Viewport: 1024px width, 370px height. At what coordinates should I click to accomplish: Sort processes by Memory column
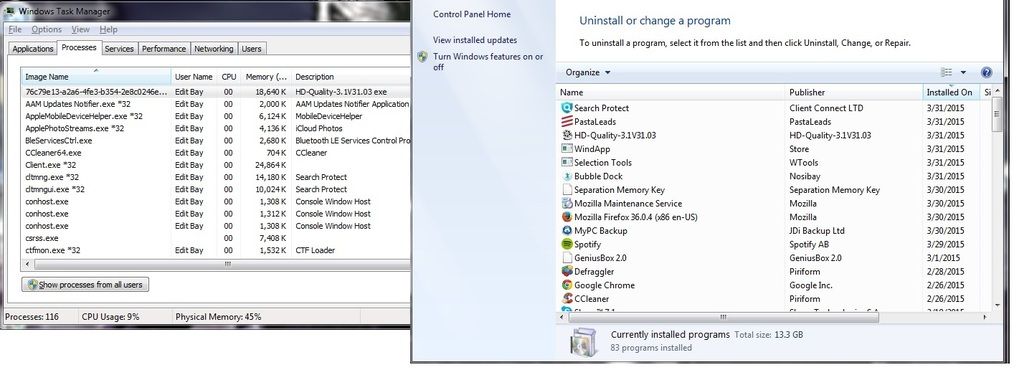(266, 76)
